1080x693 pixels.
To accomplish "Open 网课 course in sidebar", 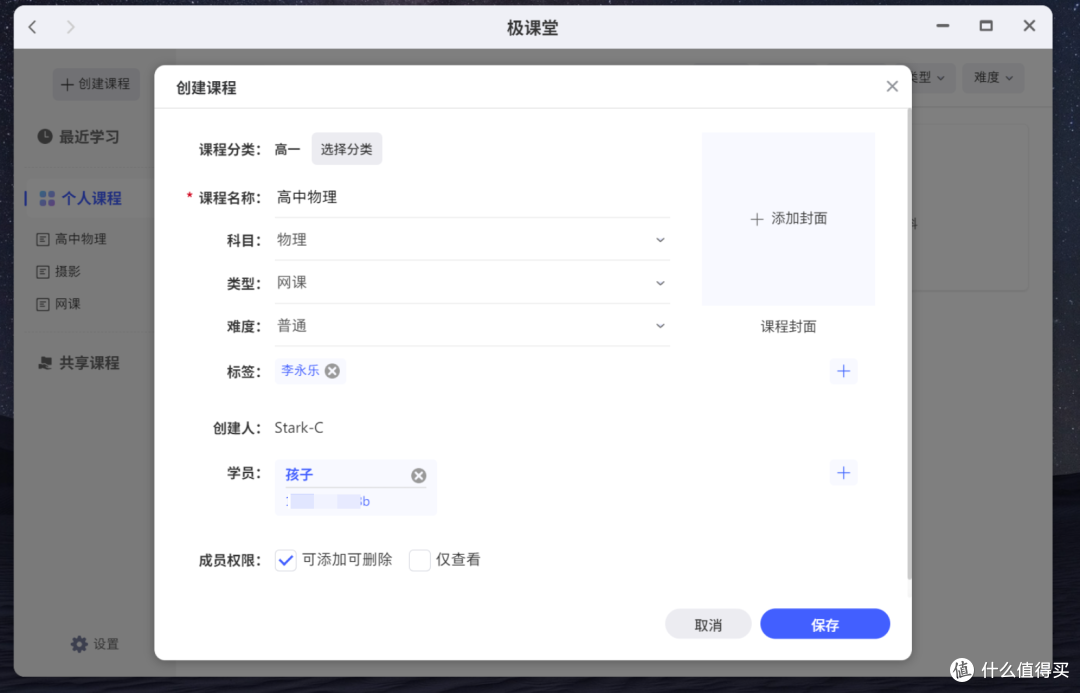I will pyautogui.click(x=59, y=304).
